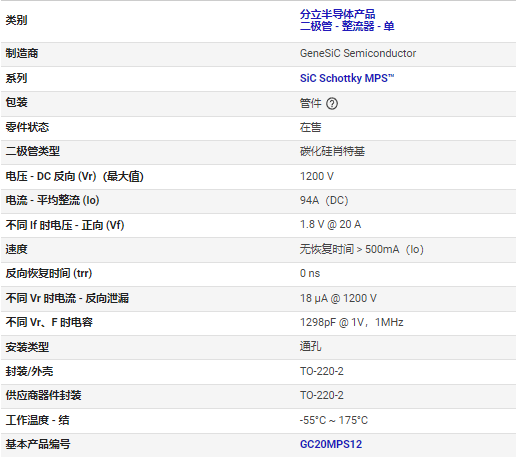This screenshot has height=457, width=516.
Task: Click the 94A (DC) current value
Action: point(324,200)
